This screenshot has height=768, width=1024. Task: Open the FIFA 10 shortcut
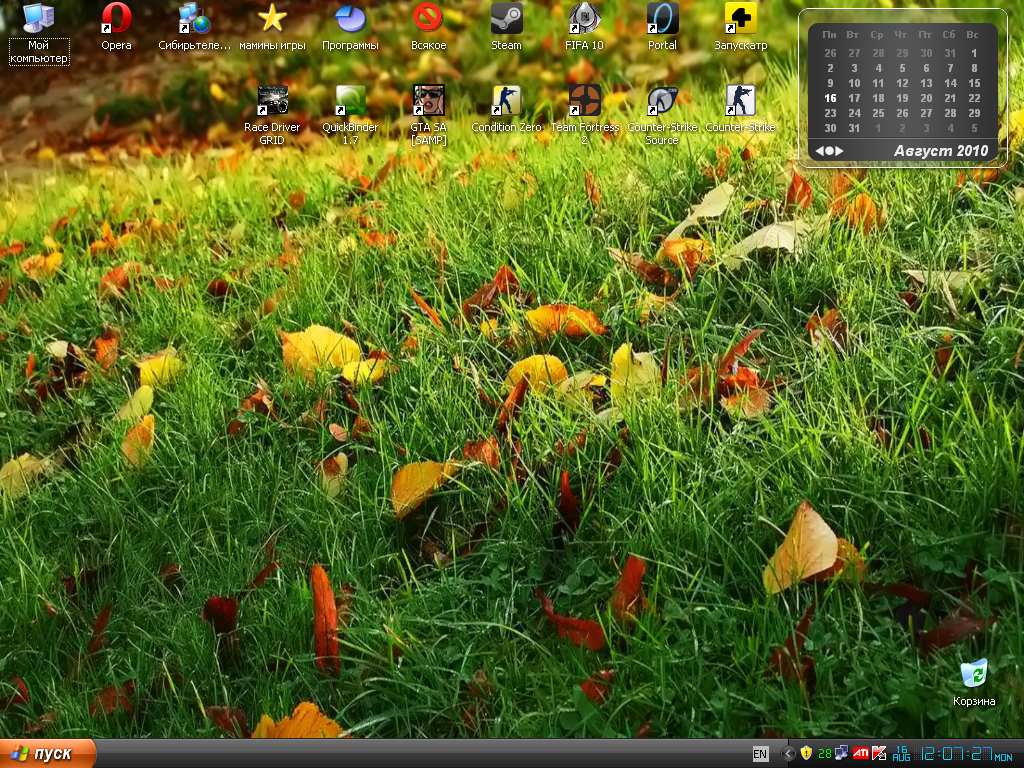pos(584,18)
